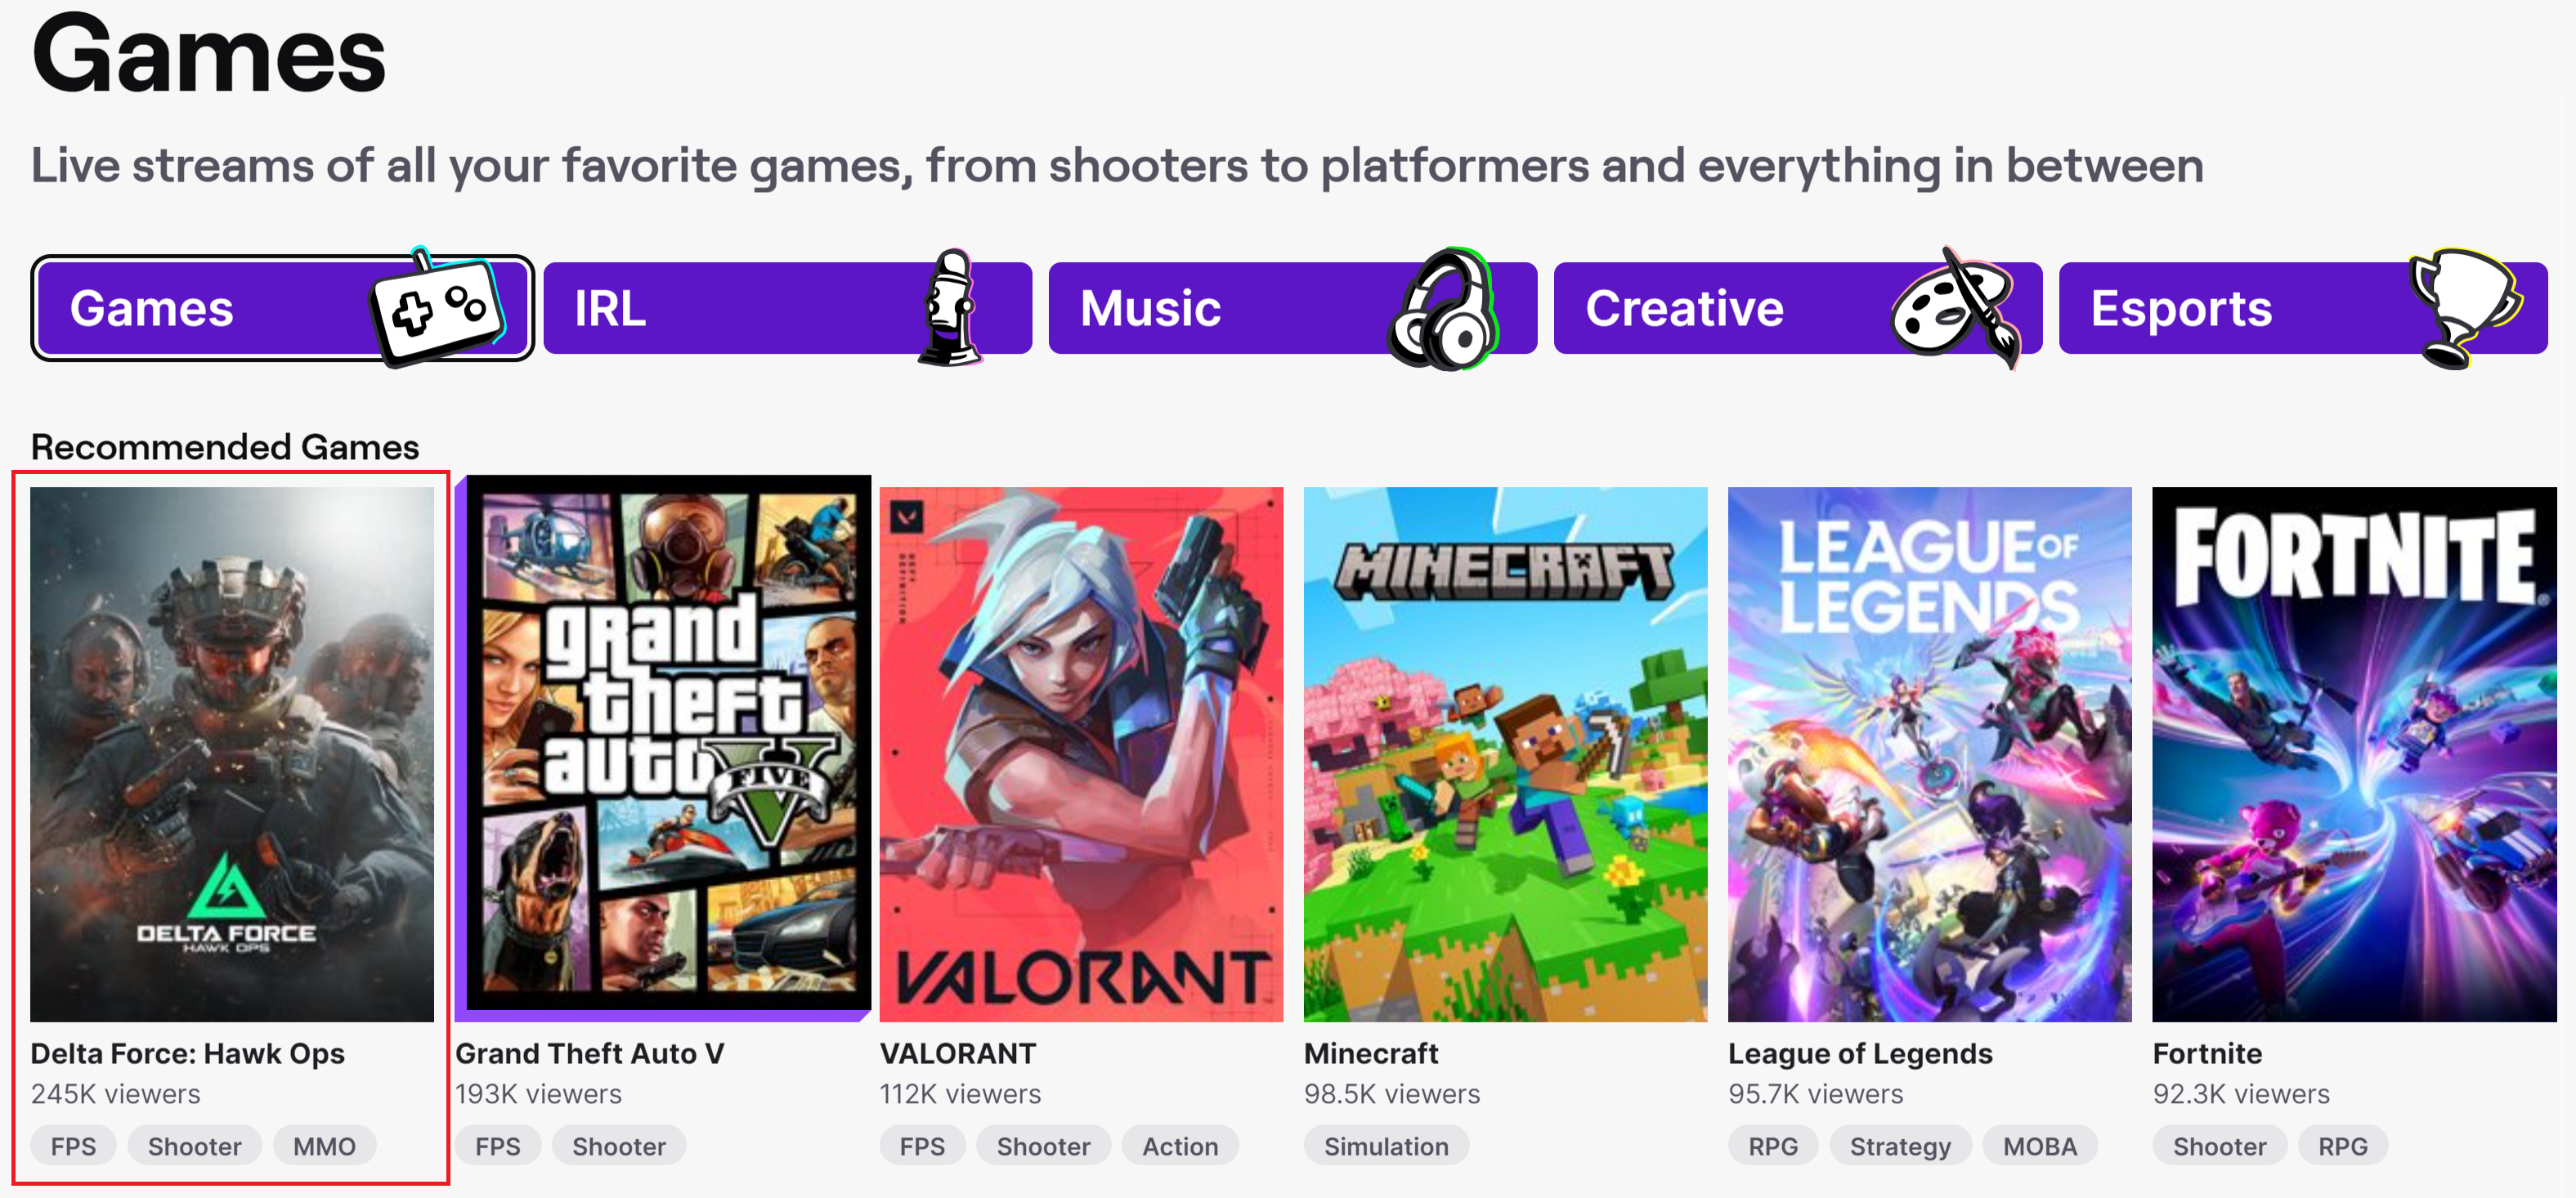Select the MOBA tag under League of Legends

pos(2039,1146)
